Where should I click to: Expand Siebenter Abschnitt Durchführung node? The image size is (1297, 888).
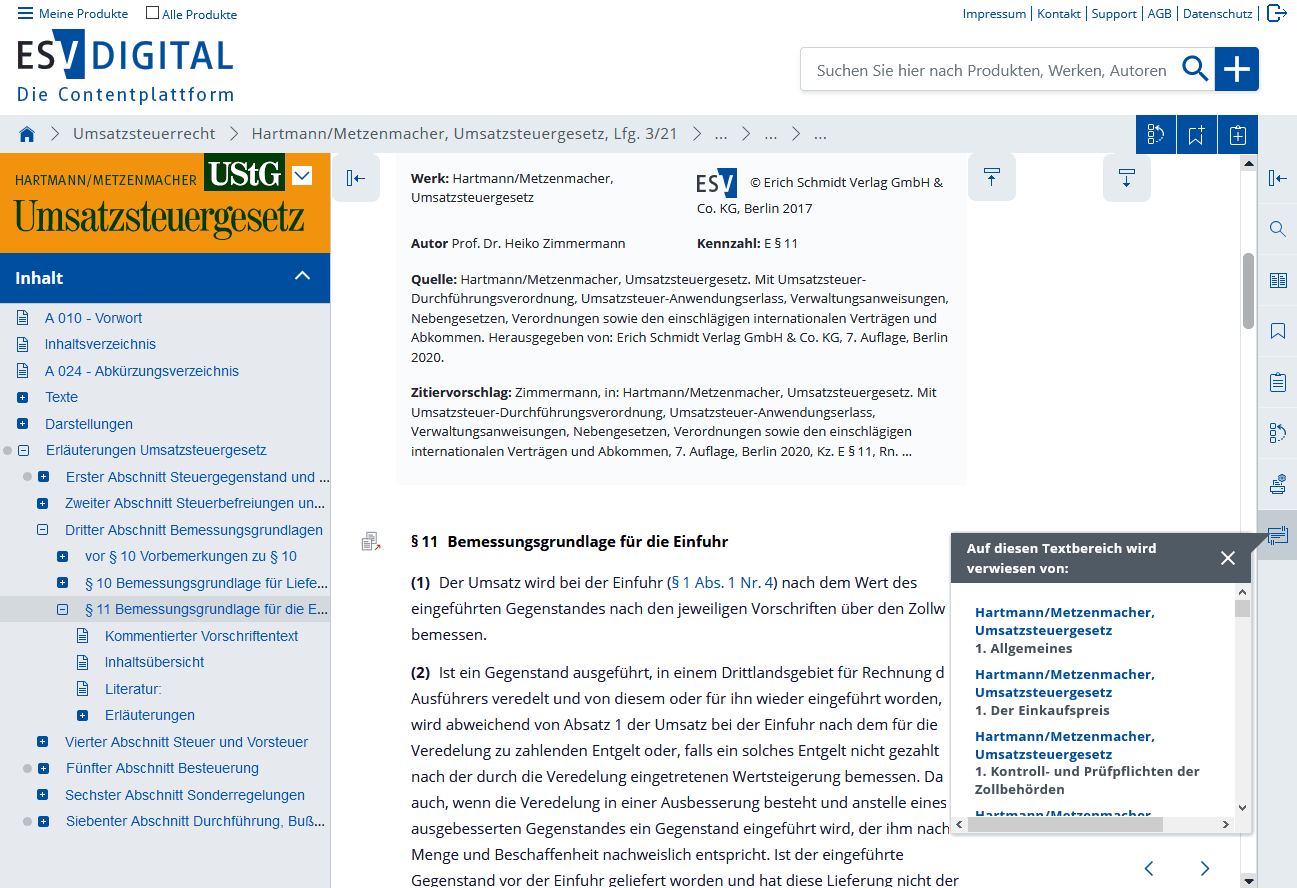(43, 821)
